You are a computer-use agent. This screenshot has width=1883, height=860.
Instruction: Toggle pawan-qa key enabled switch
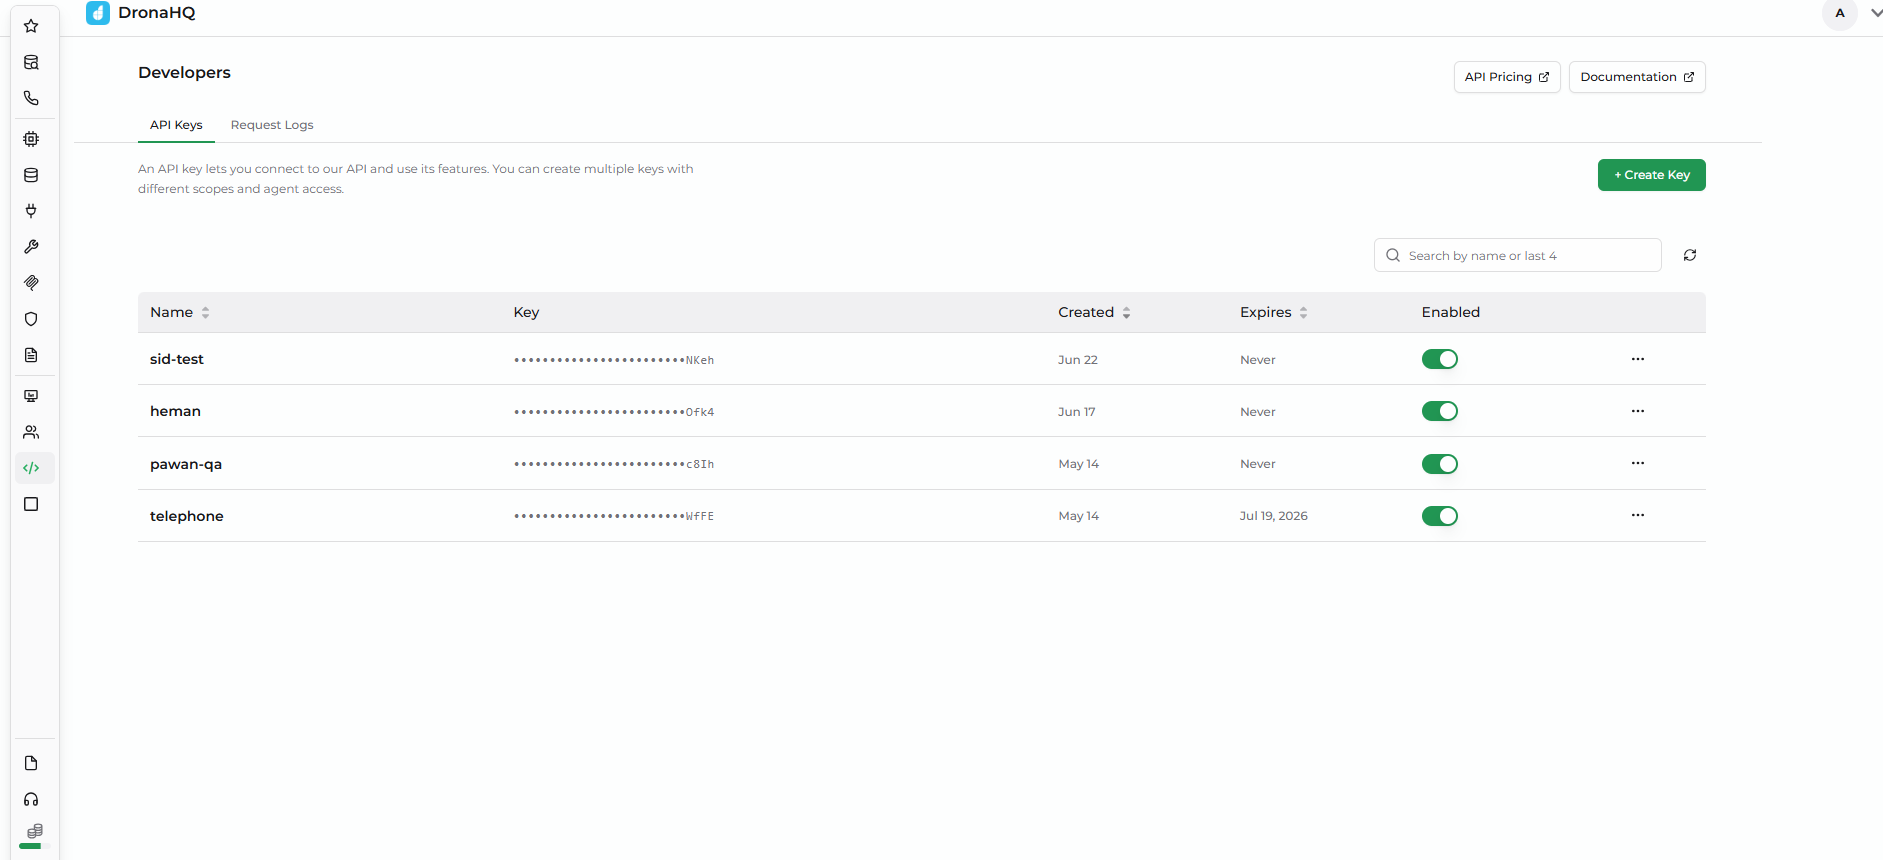coord(1440,464)
